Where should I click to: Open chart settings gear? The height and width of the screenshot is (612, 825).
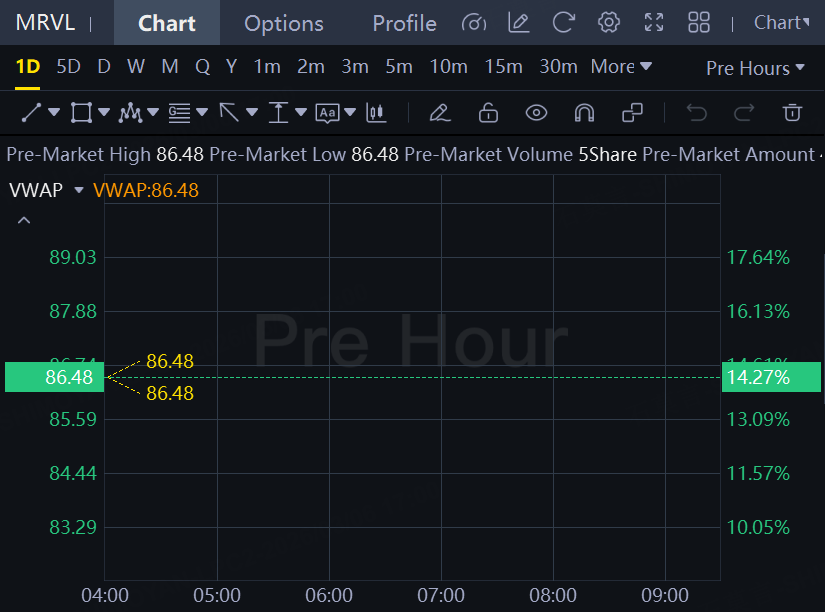click(609, 23)
